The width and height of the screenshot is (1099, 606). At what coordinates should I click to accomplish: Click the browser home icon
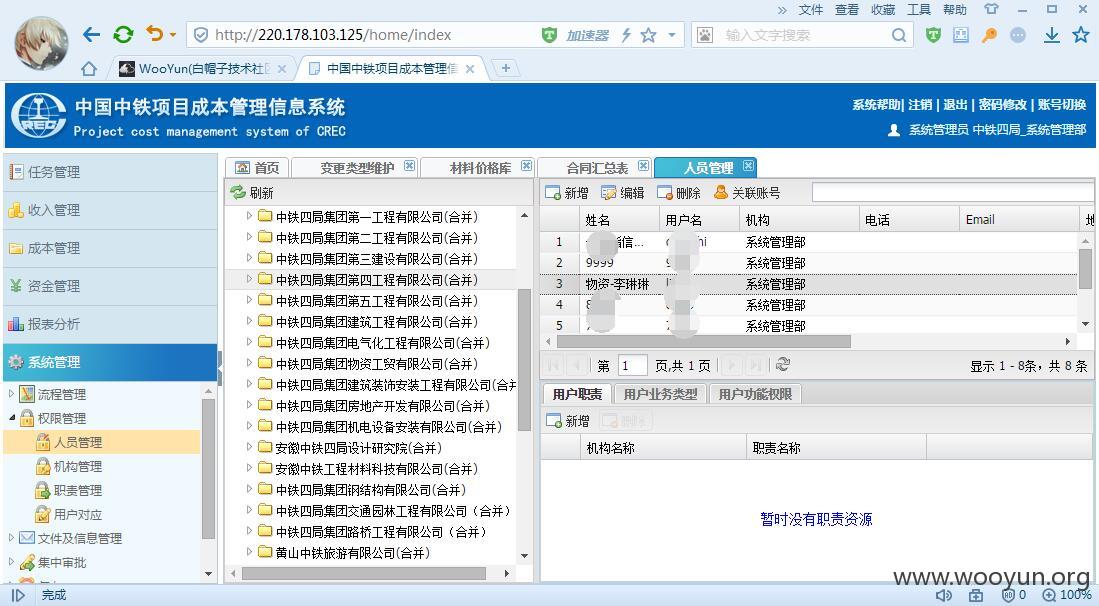pos(89,69)
